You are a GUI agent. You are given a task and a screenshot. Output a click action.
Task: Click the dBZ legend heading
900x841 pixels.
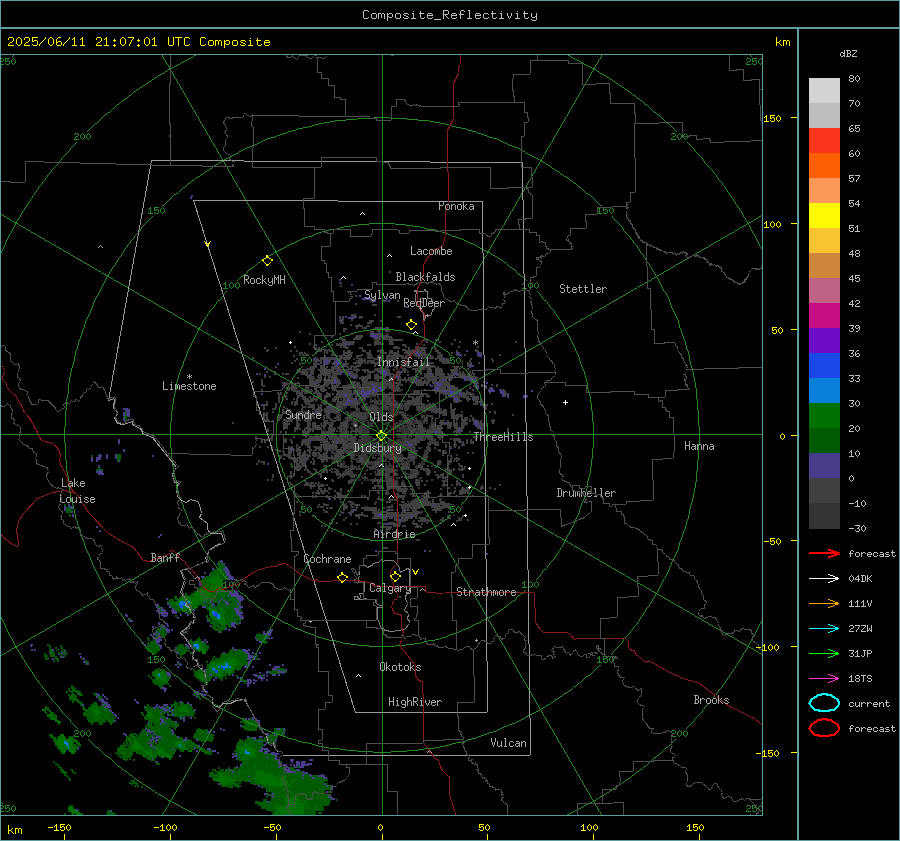[x=848, y=53]
